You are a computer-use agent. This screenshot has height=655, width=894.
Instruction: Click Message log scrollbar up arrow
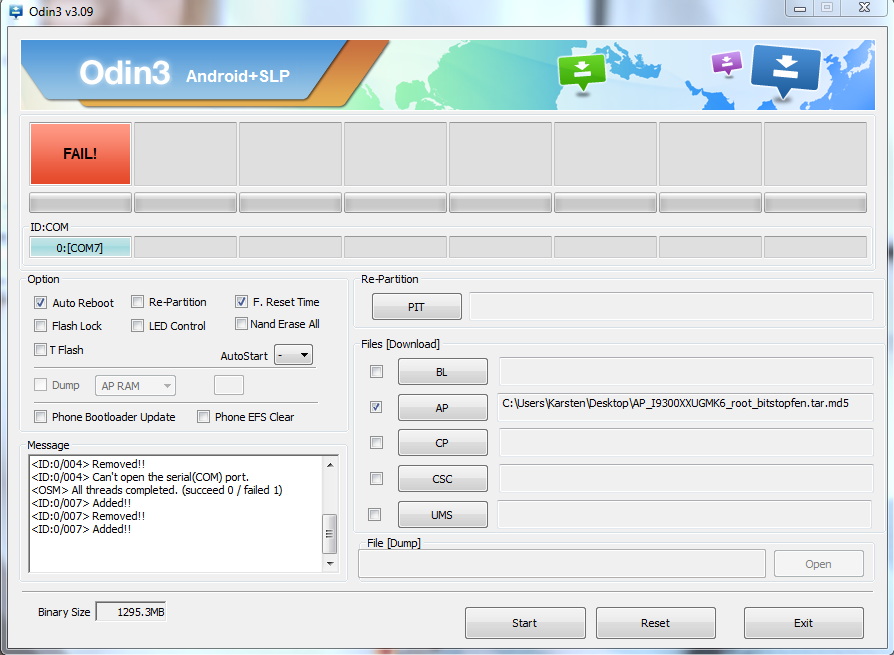(330, 465)
